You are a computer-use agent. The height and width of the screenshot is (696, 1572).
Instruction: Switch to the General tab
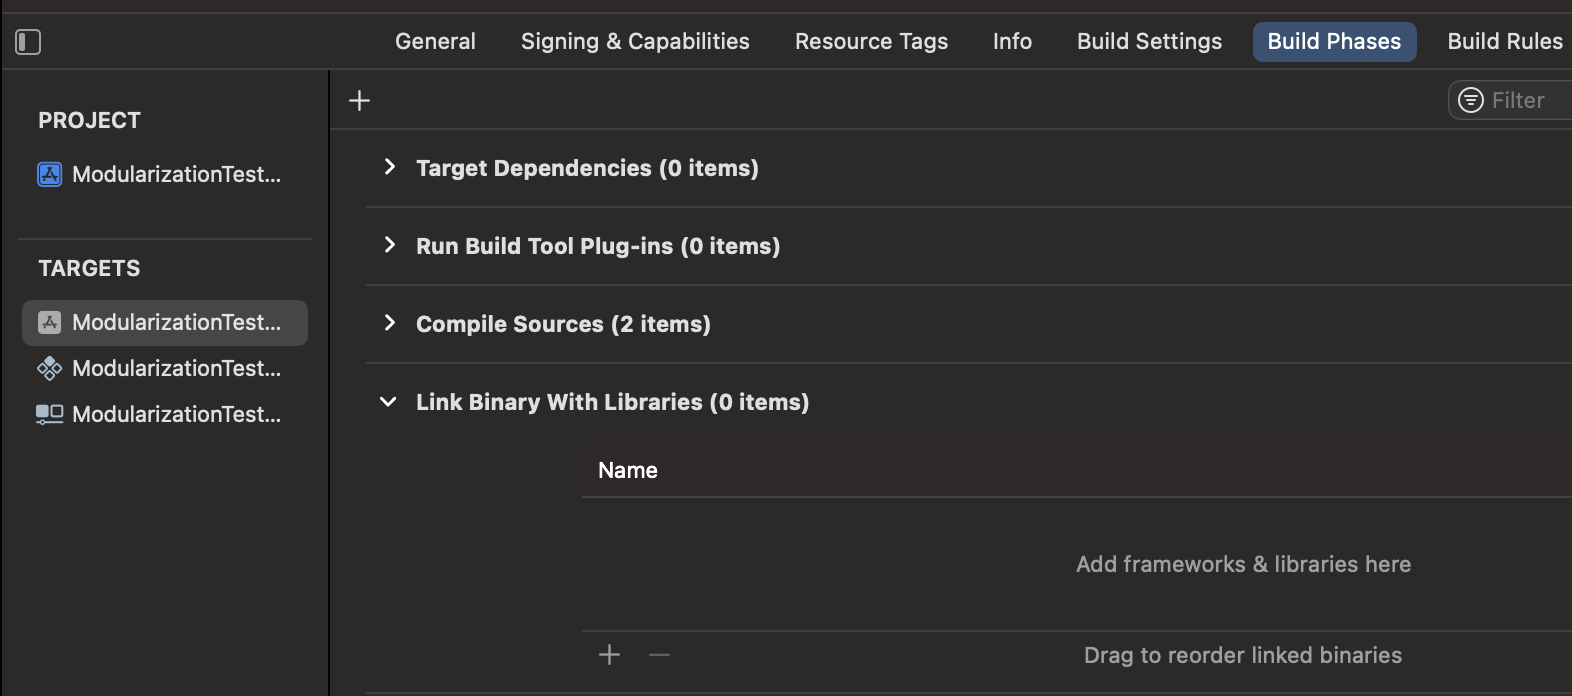tap(435, 42)
